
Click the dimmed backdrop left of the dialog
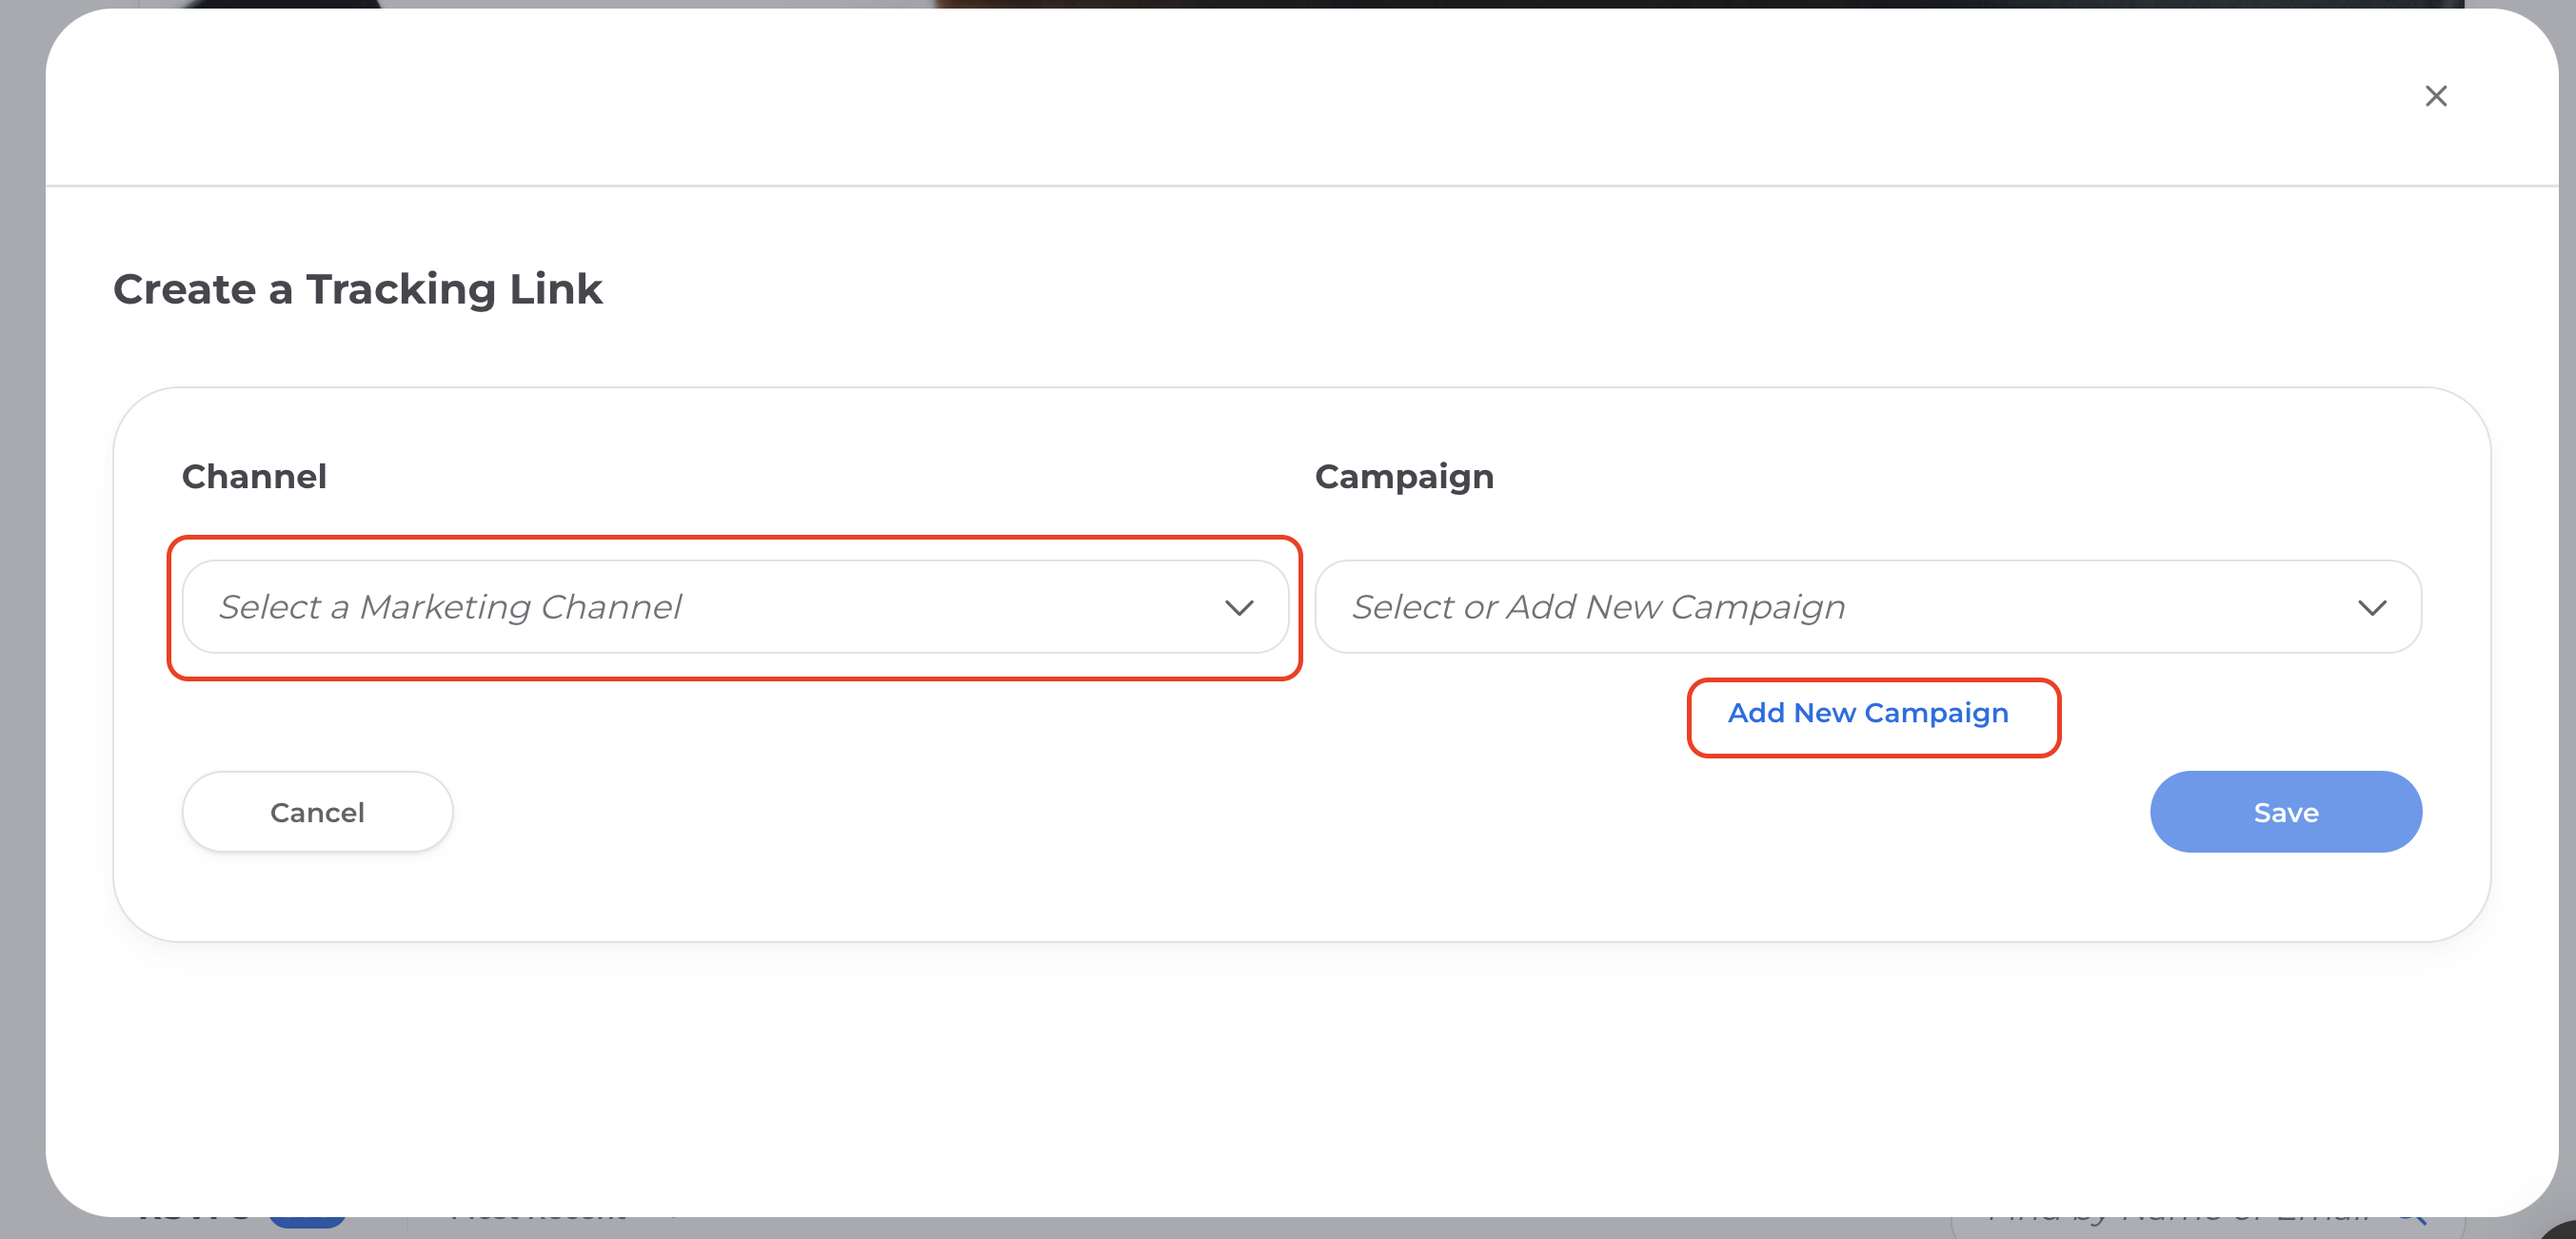(x=20, y=620)
